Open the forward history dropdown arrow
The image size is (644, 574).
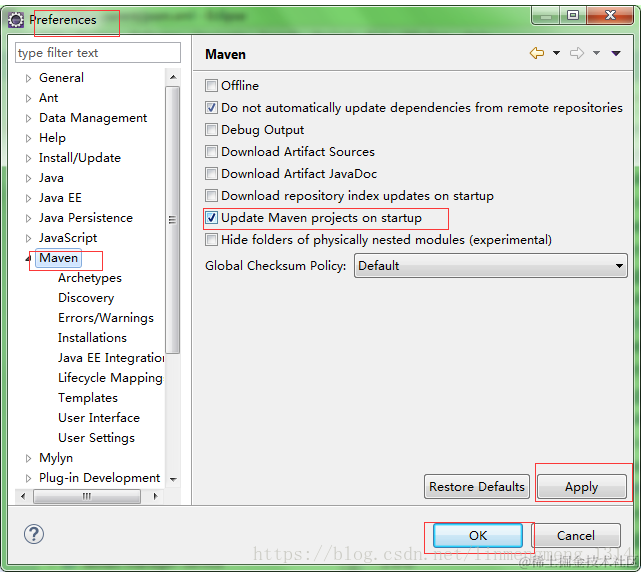[598, 53]
